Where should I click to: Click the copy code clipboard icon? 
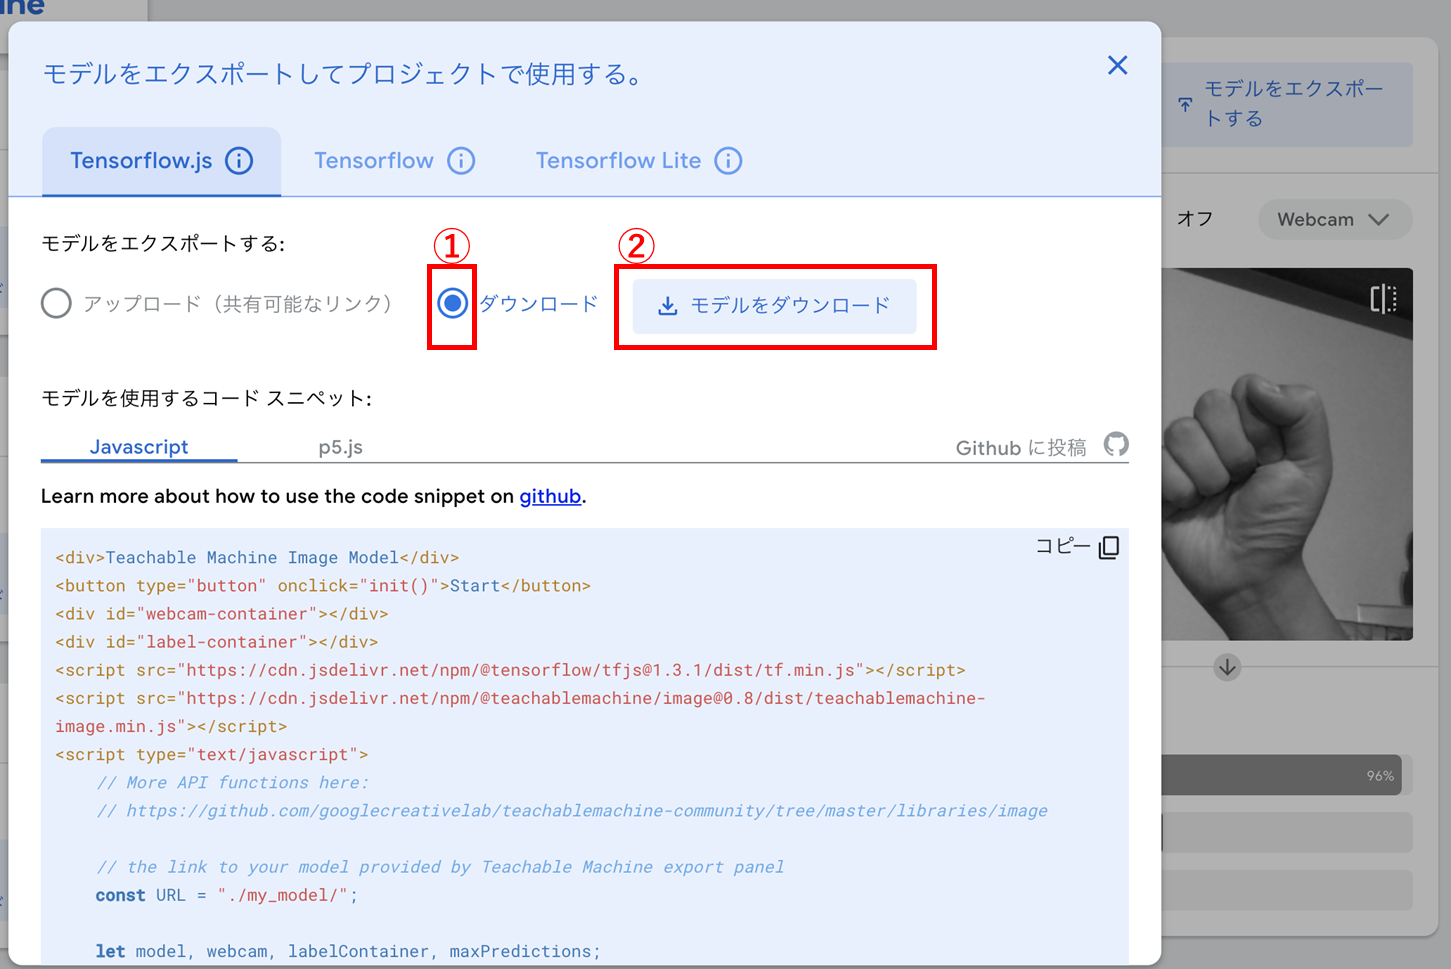point(1109,547)
